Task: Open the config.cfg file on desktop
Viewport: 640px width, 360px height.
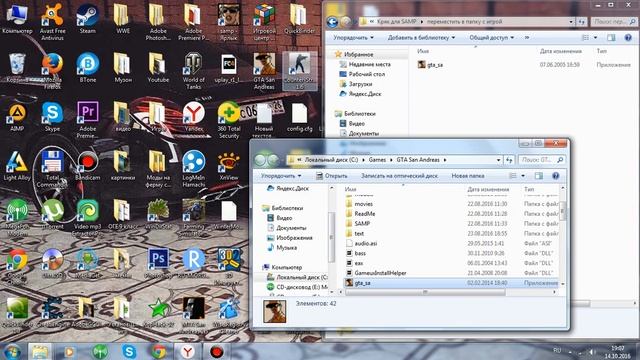Action: [299, 117]
